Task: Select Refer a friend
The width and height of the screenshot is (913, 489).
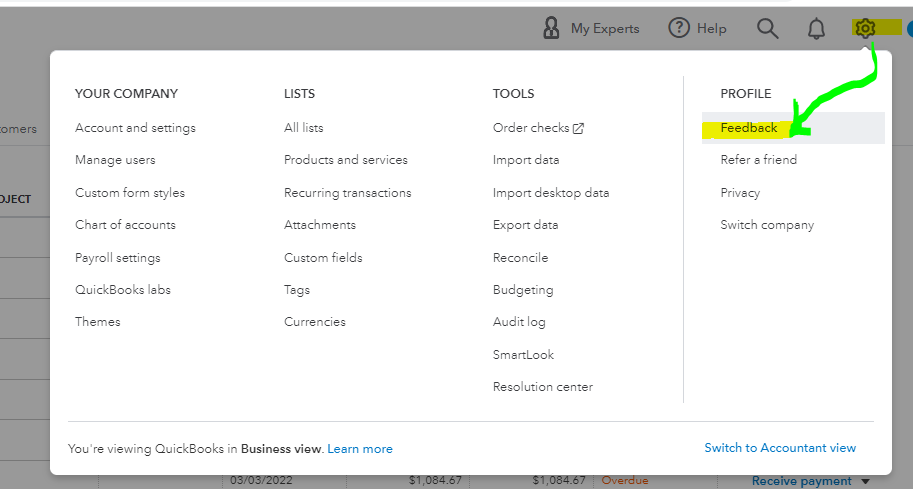Action: pos(759,160)
